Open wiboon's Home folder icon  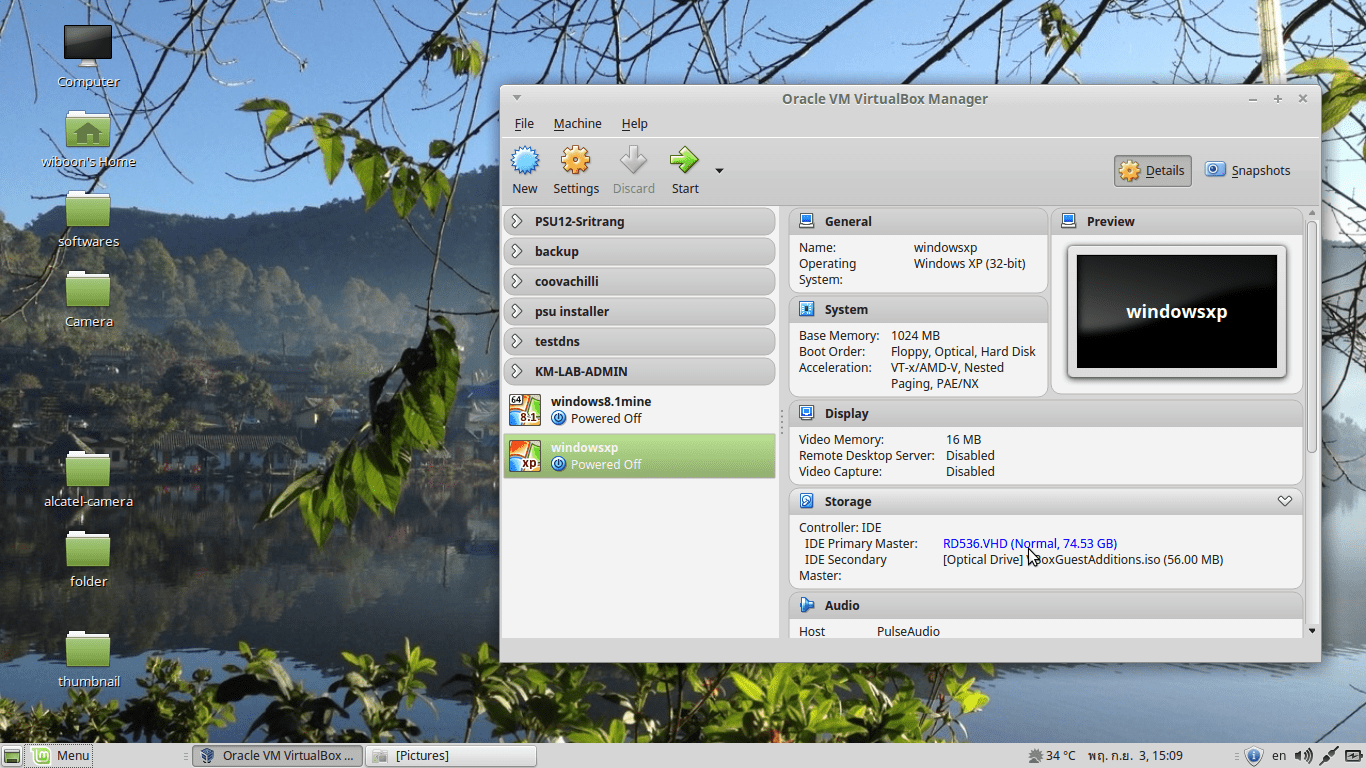point(88,129)
